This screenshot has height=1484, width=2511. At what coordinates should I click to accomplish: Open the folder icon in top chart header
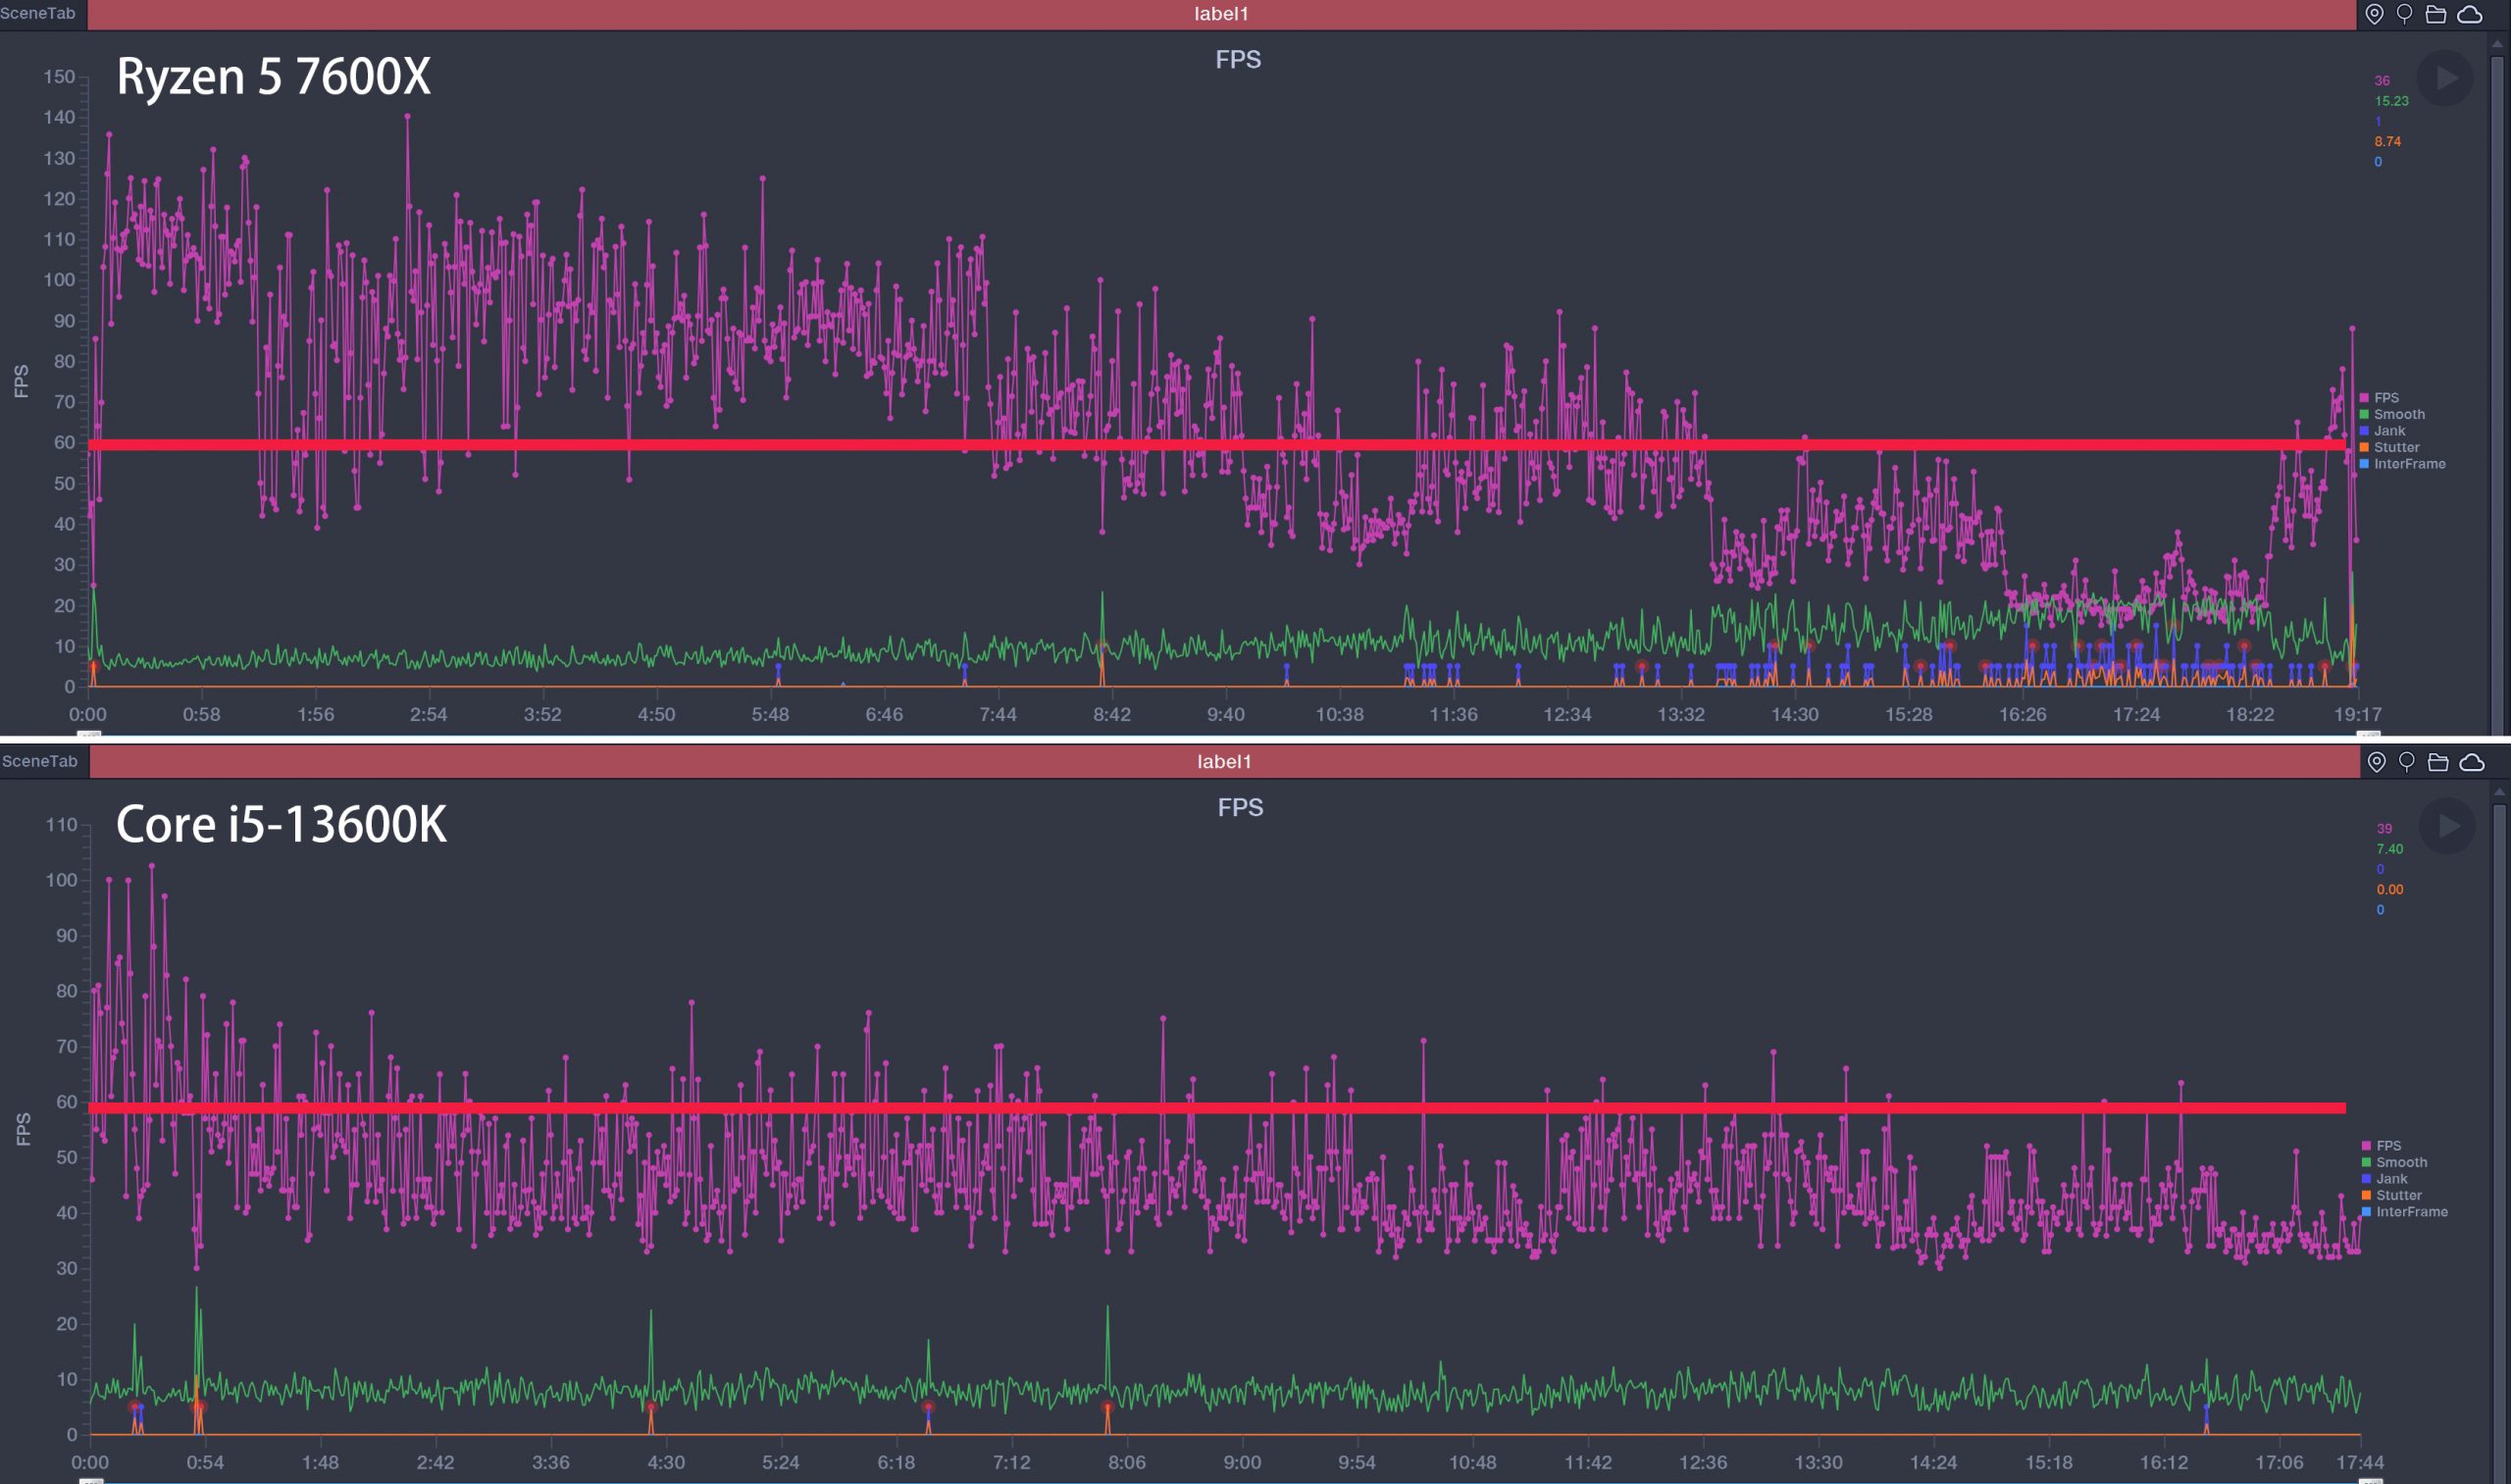(2436, 14)
